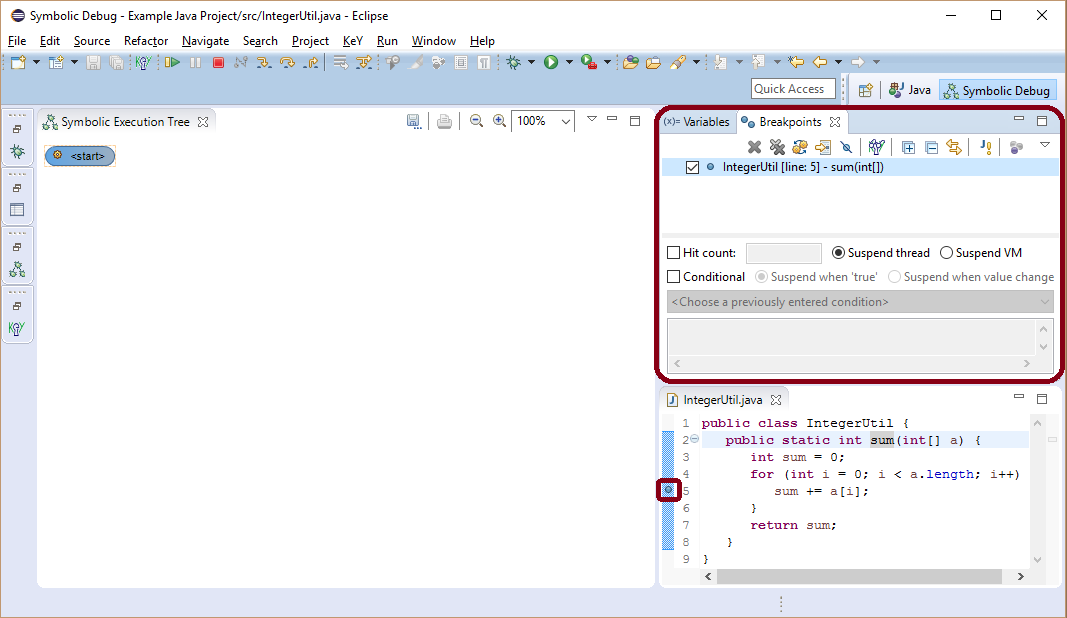Open the Back history dropdown arrow
The width and height of the screenshot is (1067, 618).
tap(838, 63)
